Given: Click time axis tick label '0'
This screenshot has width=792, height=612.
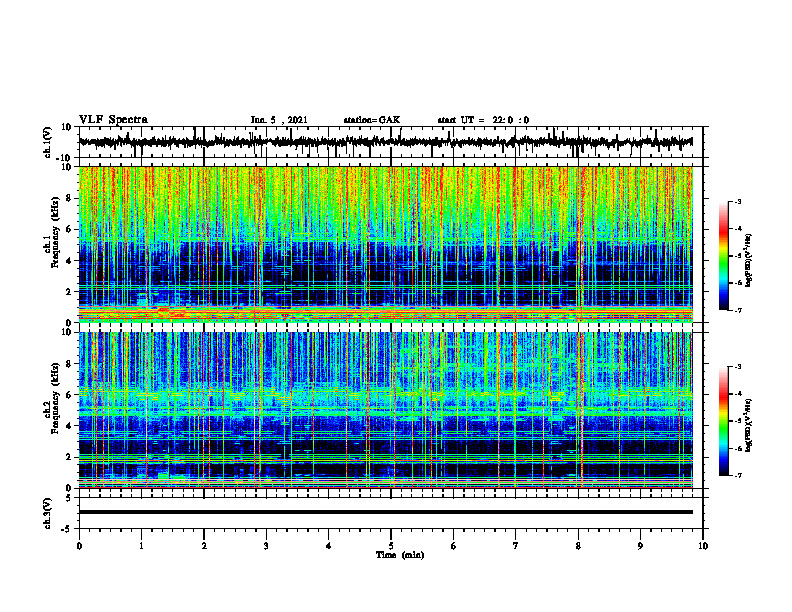Looking at the screenshot, I should 79,546.
